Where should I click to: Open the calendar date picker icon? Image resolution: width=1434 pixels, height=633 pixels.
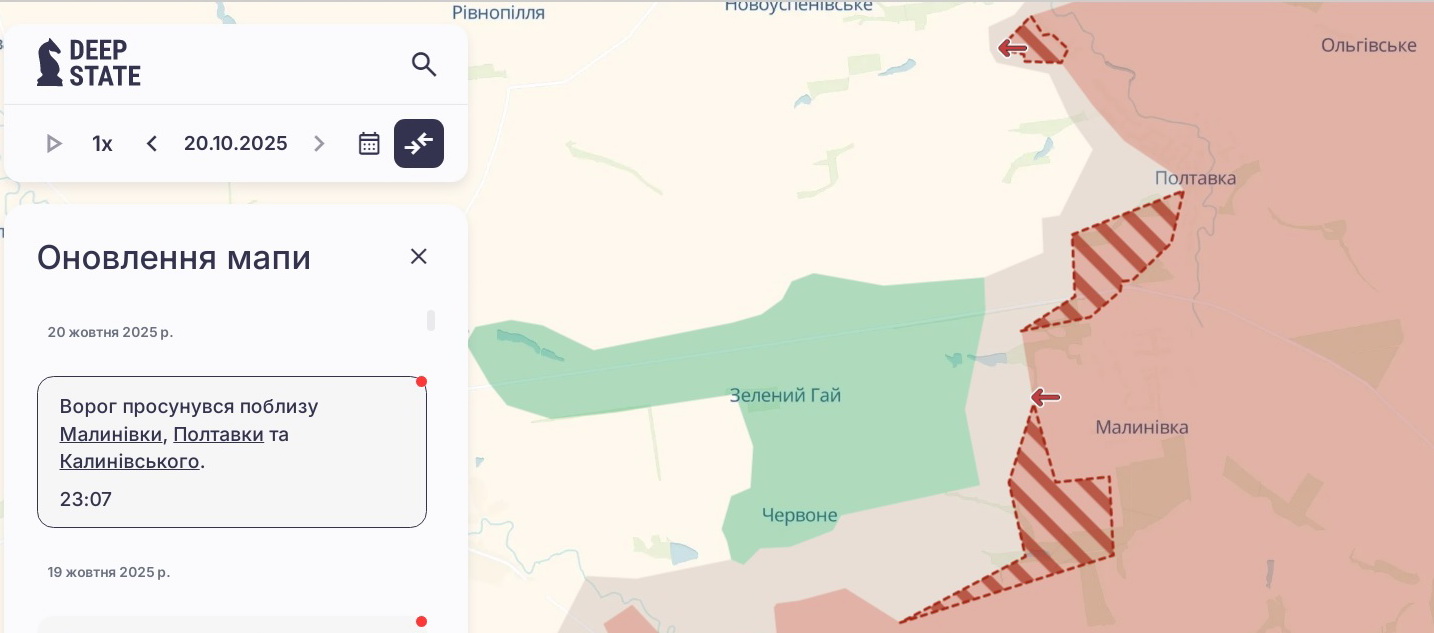pos(369,144)
